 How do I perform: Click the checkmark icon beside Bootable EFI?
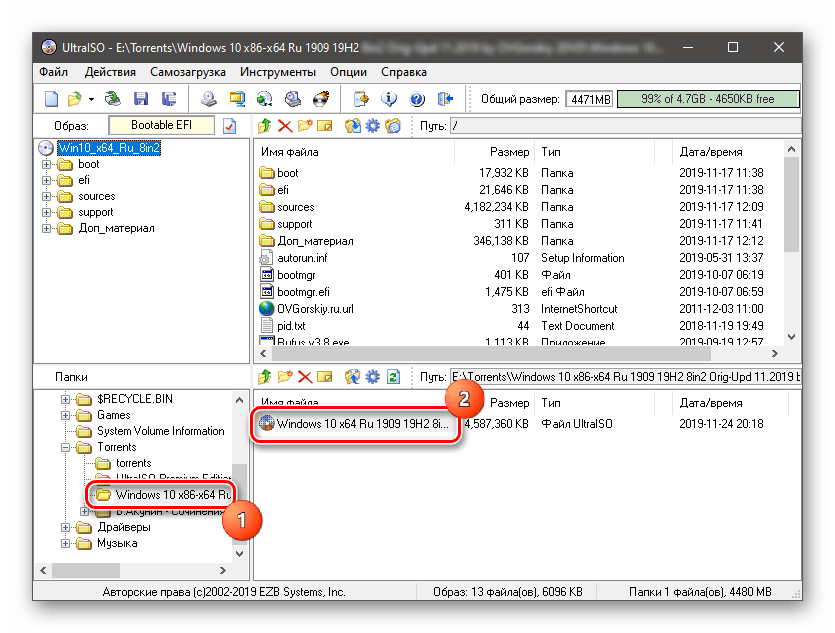coord(230,126)
